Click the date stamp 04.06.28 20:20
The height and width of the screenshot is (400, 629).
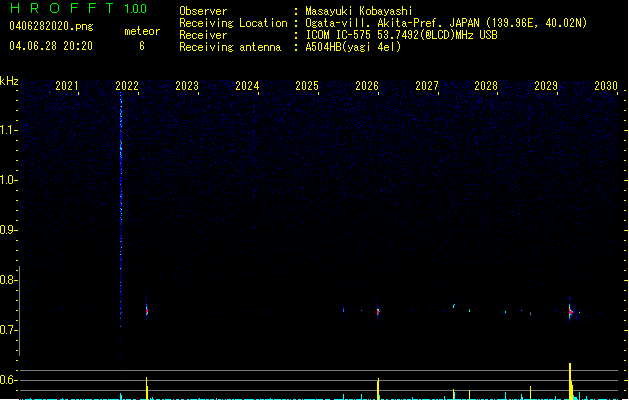tap(51, 46)
